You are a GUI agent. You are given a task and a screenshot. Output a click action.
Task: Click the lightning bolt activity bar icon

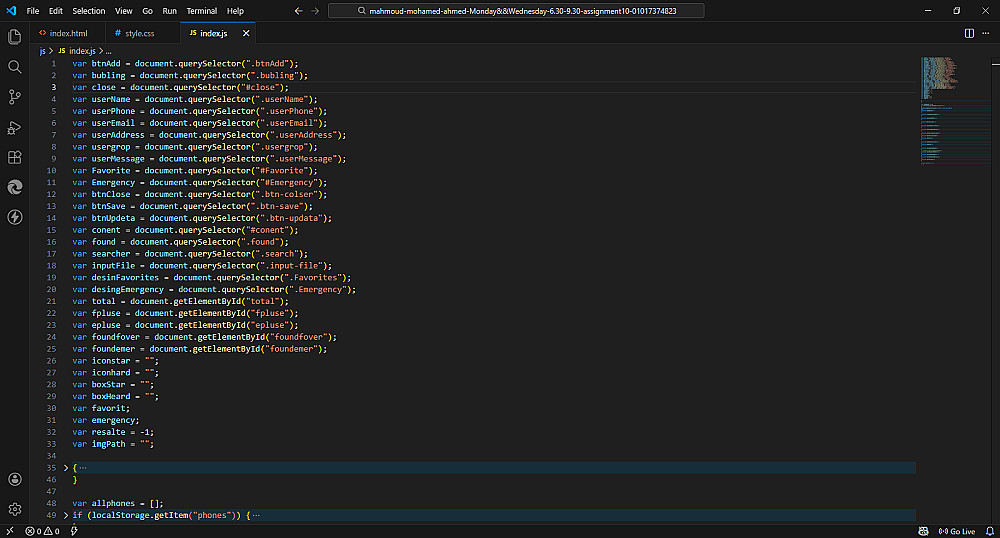[x=14, y=217]
